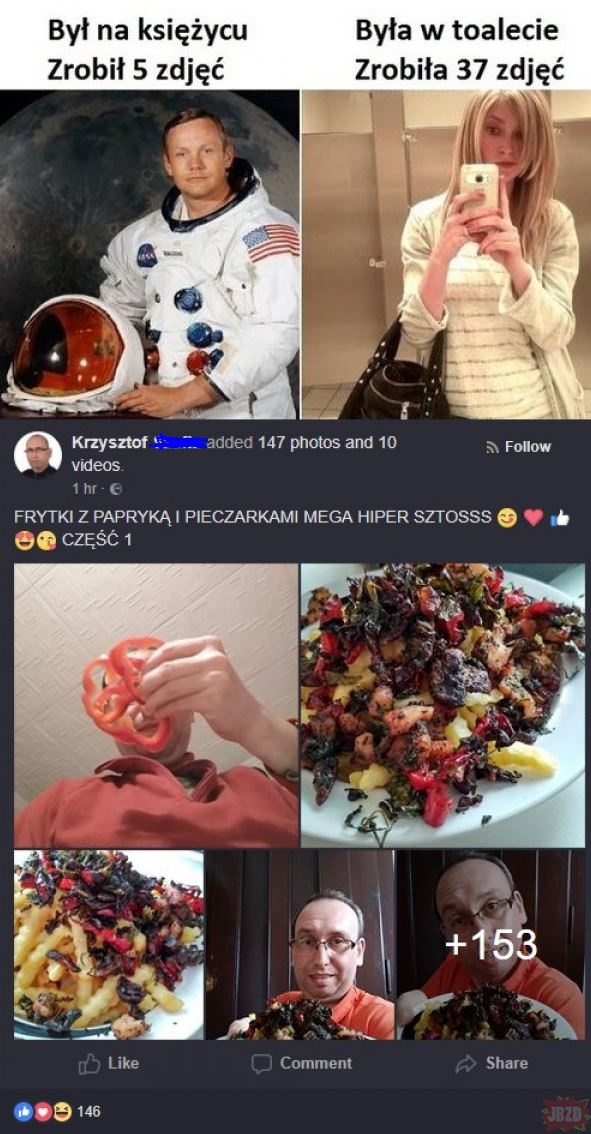Click the Share arrow icon
This screenshot has width=591, height=1134.
click(464, 1063)
